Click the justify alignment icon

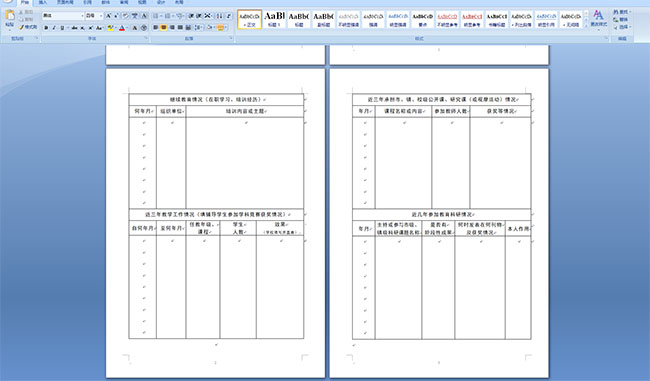pos(180,27)
